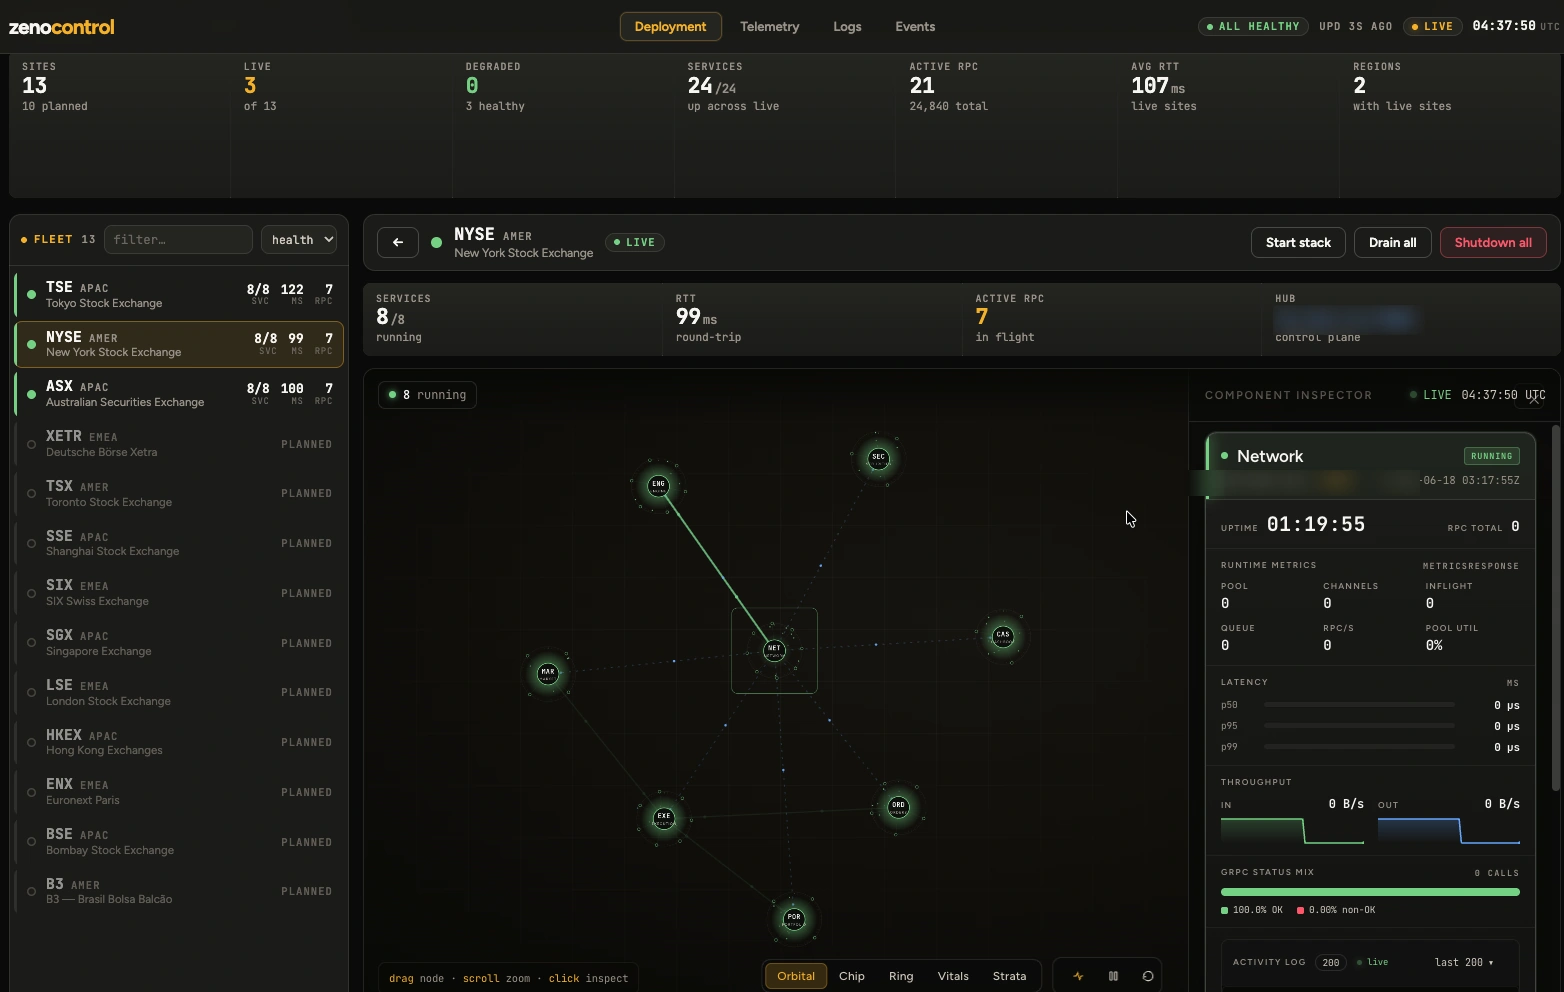Inspect the MAR node
1564x992 pixels.
(x=547, y=673)
